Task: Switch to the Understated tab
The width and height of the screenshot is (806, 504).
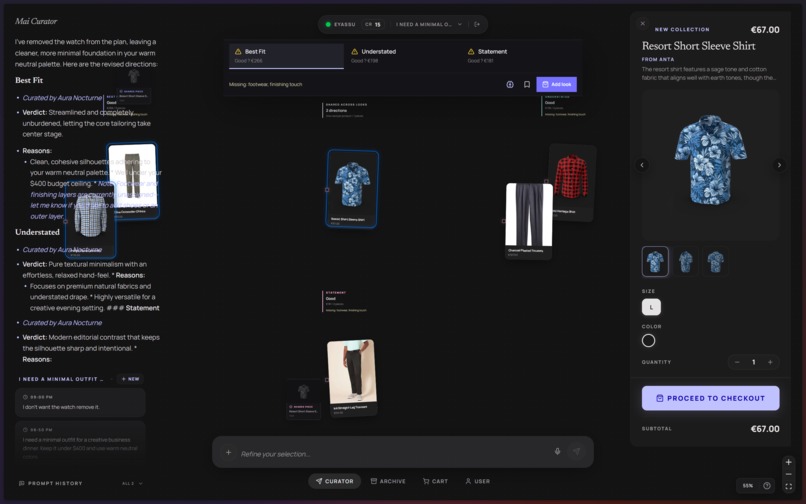Action: click(x=402, y=56)
